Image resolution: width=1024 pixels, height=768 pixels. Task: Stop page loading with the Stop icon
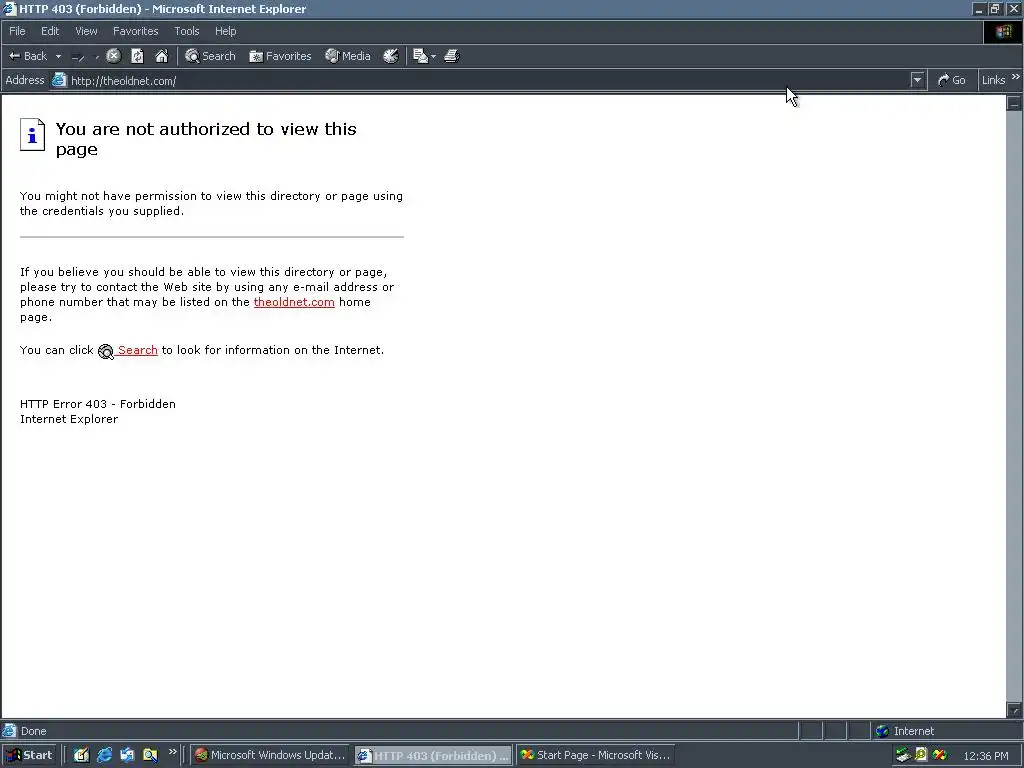[114, 56]
